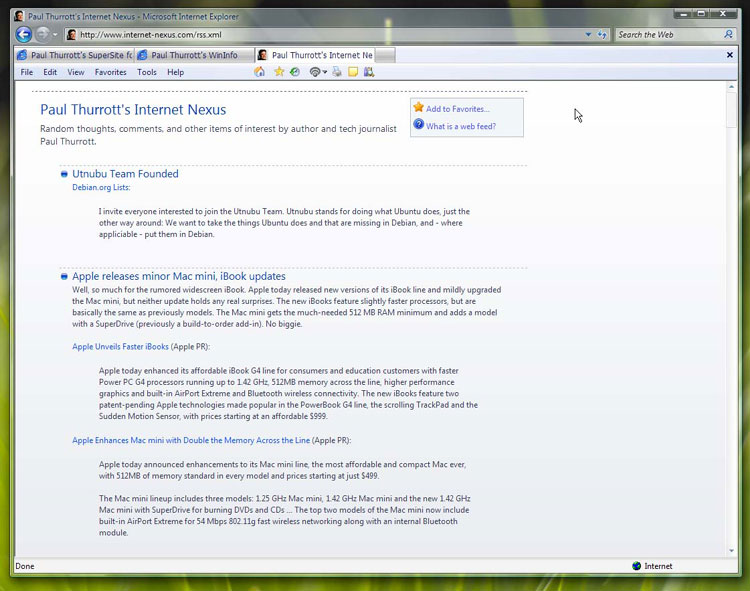Click the Research icon in toolbar
Viewport: 750px width, 591px height.
point(369,72)
